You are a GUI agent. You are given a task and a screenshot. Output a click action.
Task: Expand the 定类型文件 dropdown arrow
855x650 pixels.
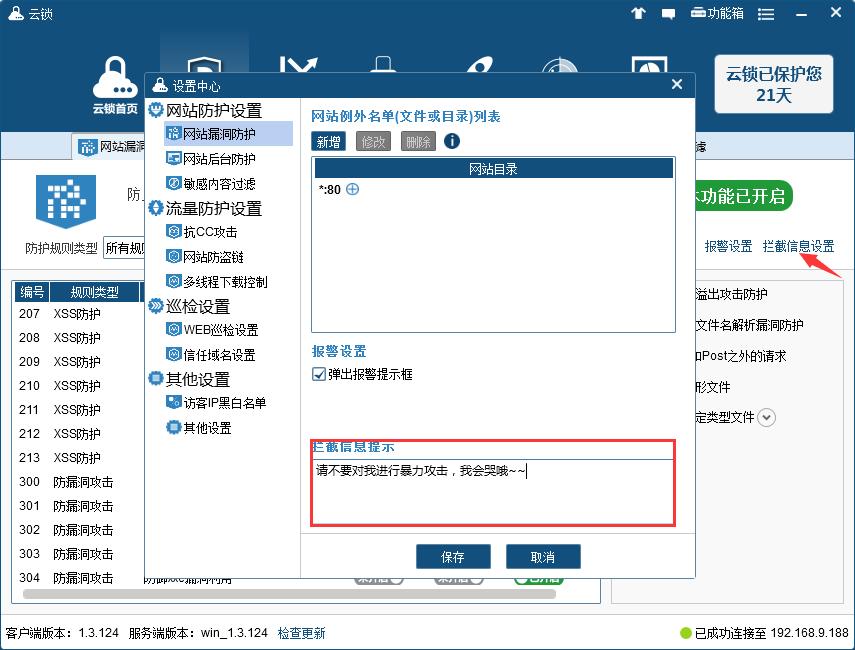(x=767, y=418)
